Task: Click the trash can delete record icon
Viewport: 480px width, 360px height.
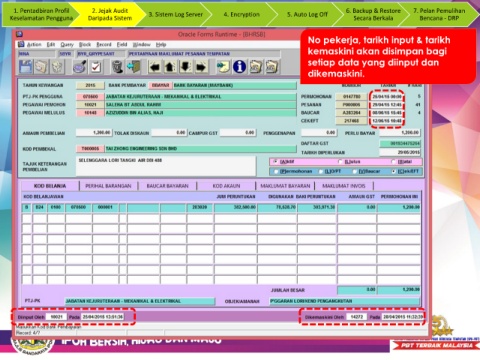Action: (117, 67)
